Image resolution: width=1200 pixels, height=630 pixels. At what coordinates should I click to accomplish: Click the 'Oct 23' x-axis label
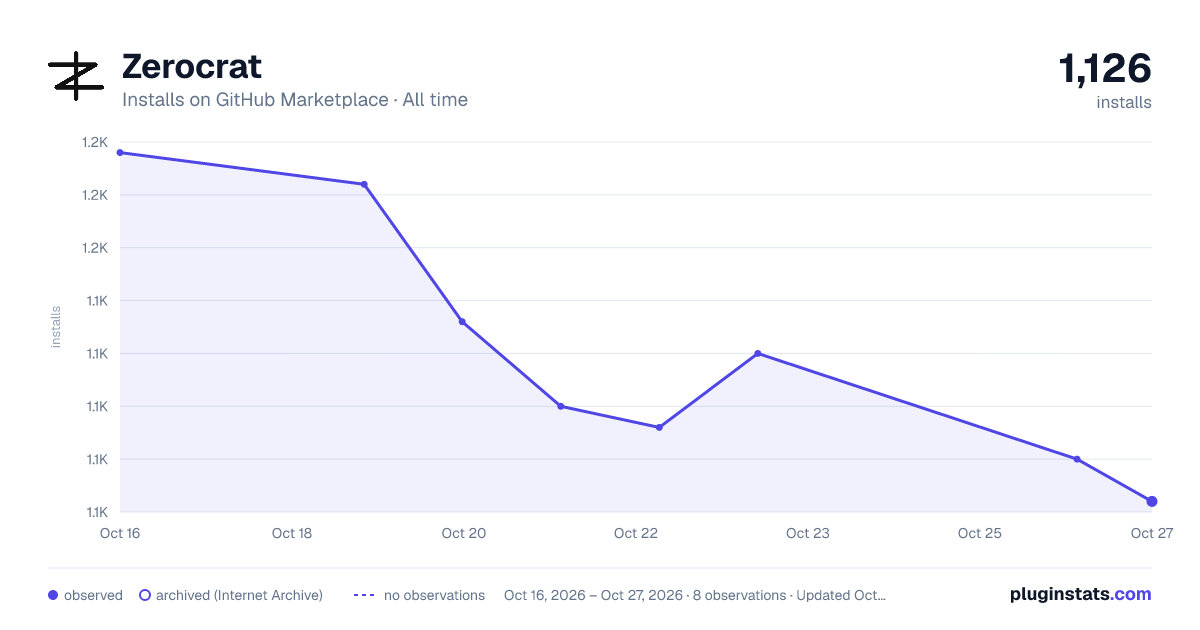[808, 533]
